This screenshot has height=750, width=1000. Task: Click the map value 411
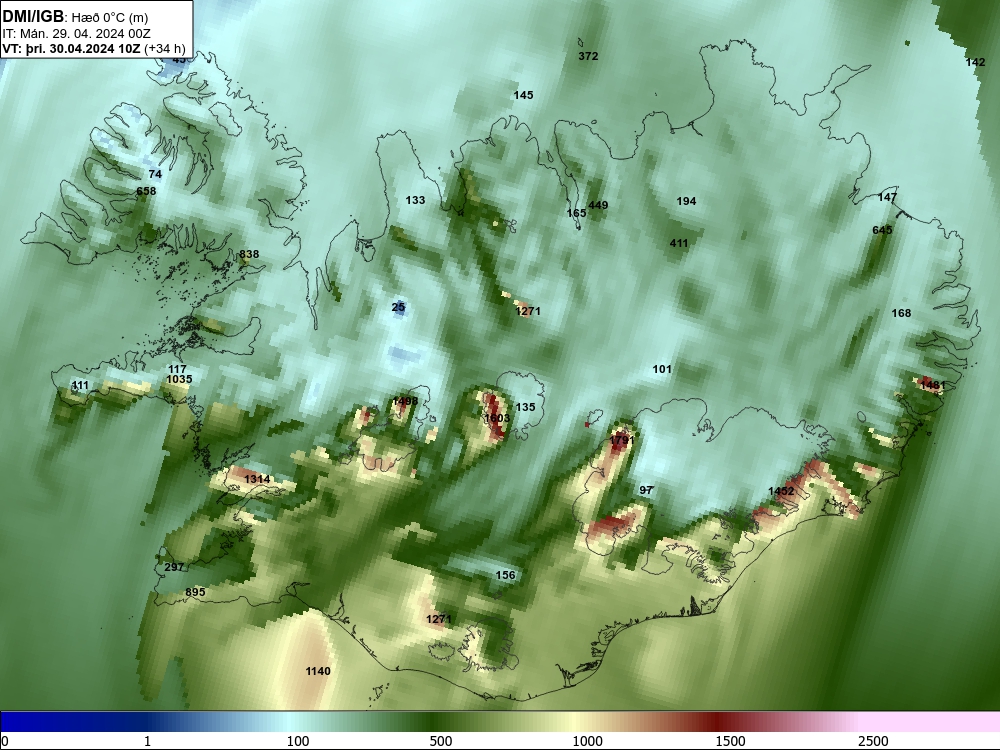pos(679,243)
